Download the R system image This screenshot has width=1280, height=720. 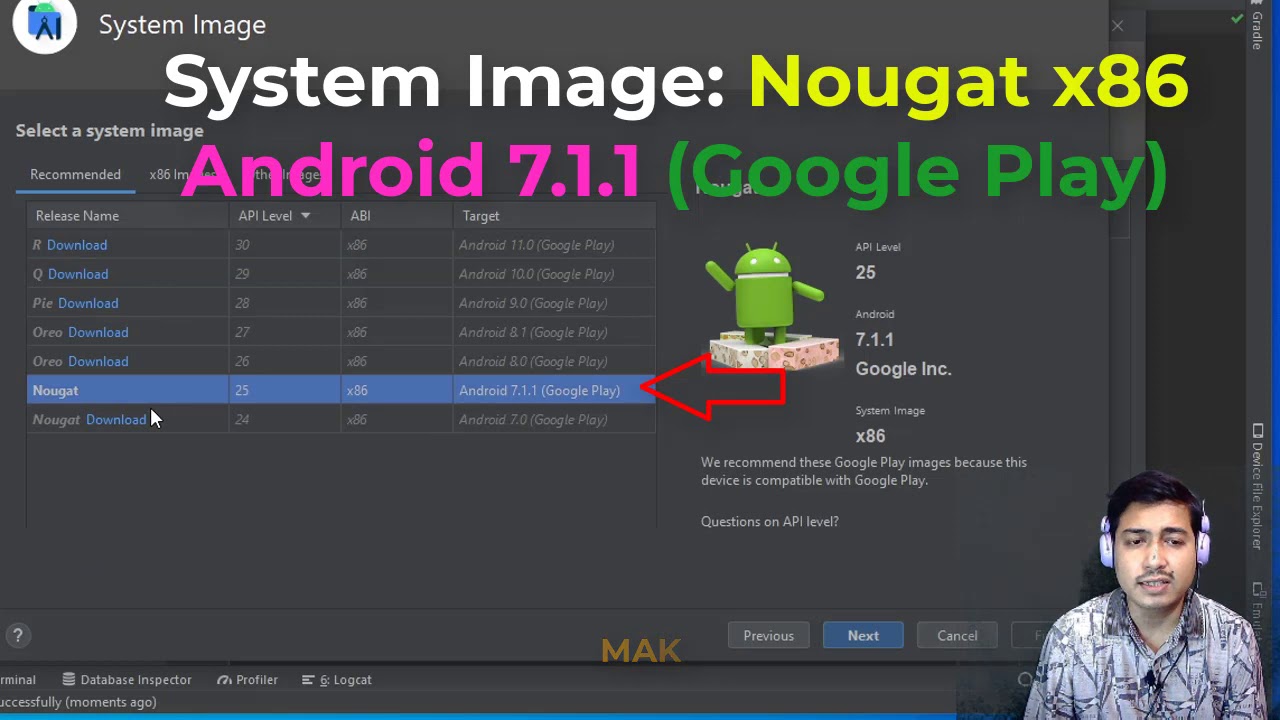click(77, 245)
